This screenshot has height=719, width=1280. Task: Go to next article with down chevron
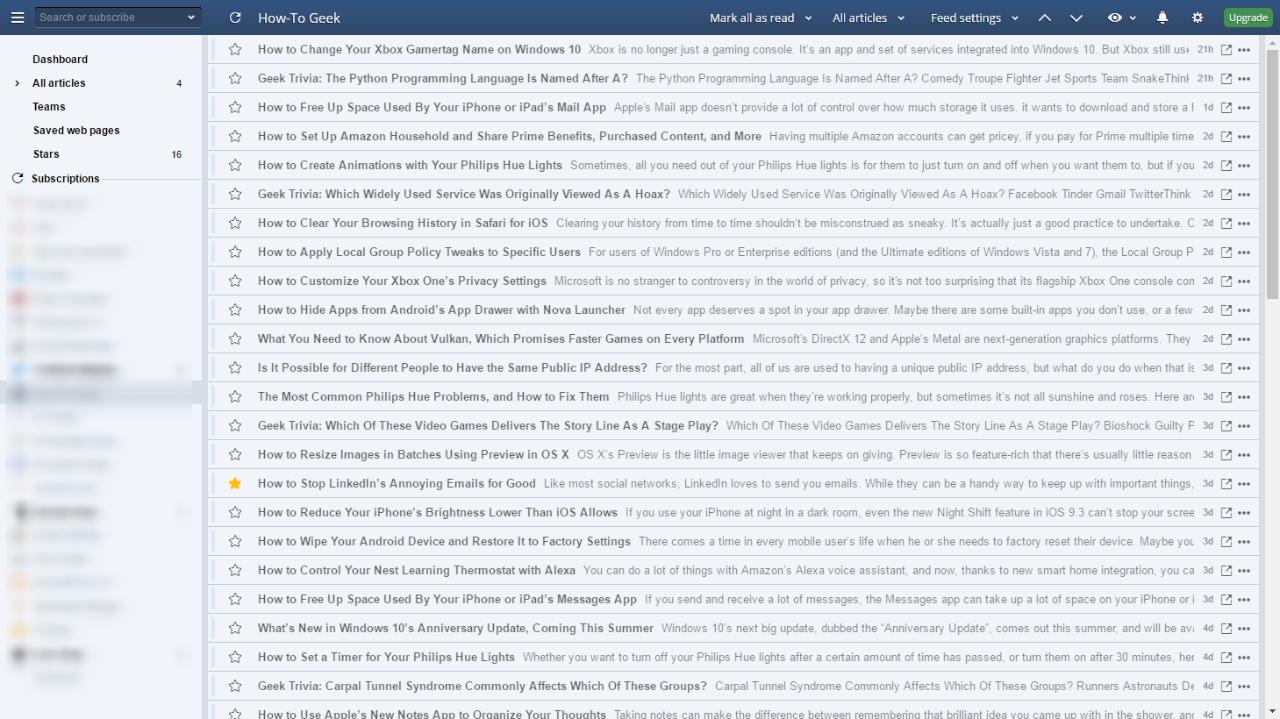(1076, 18)
